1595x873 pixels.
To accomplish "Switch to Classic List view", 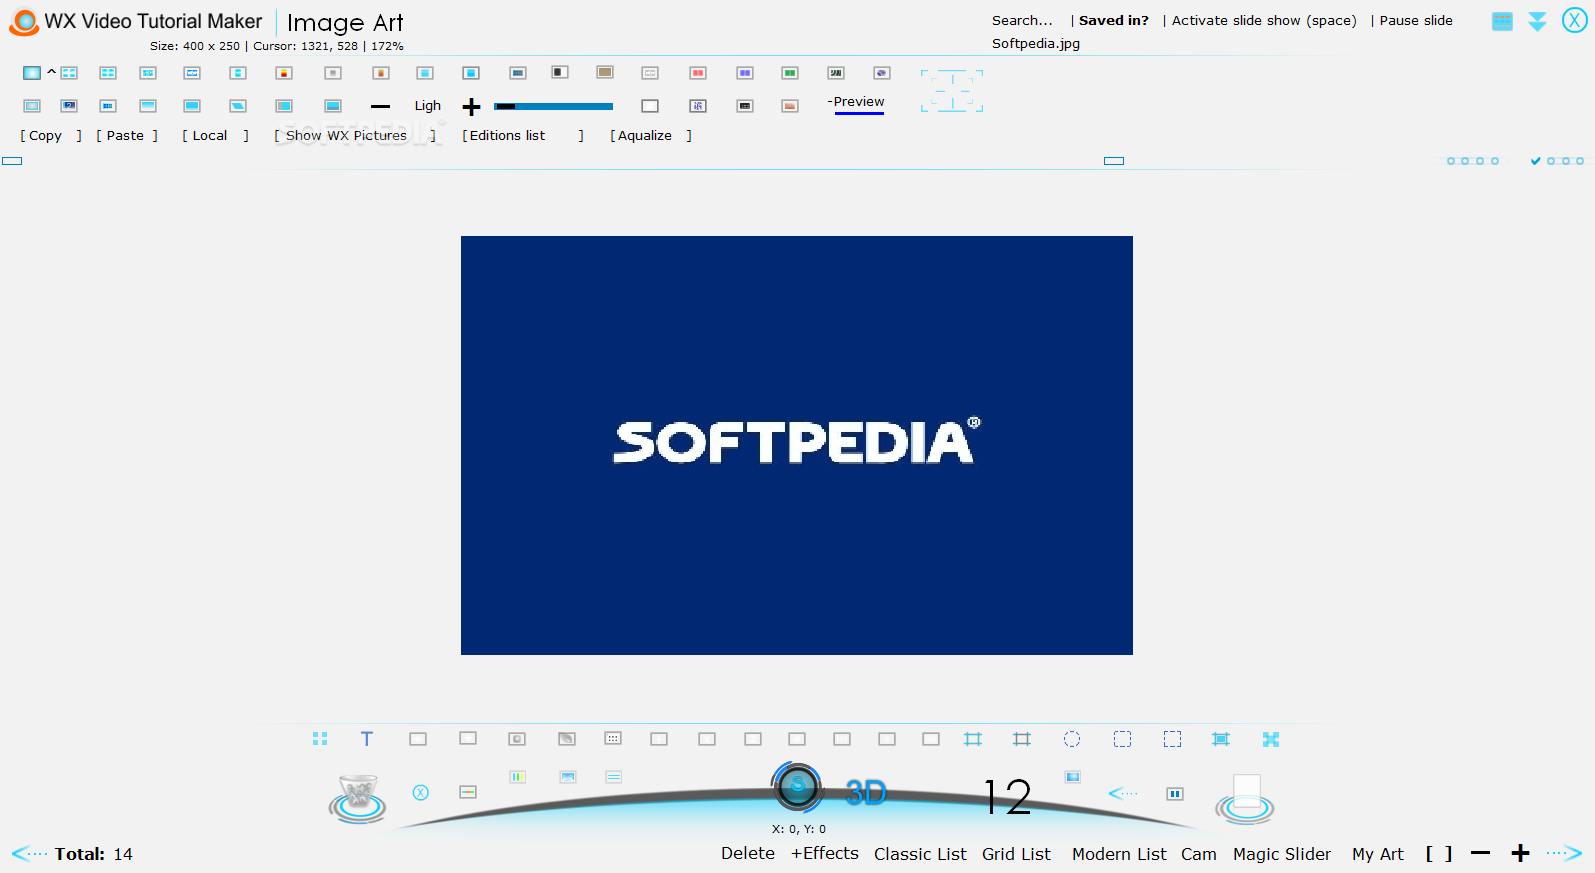I will point(920,854).
